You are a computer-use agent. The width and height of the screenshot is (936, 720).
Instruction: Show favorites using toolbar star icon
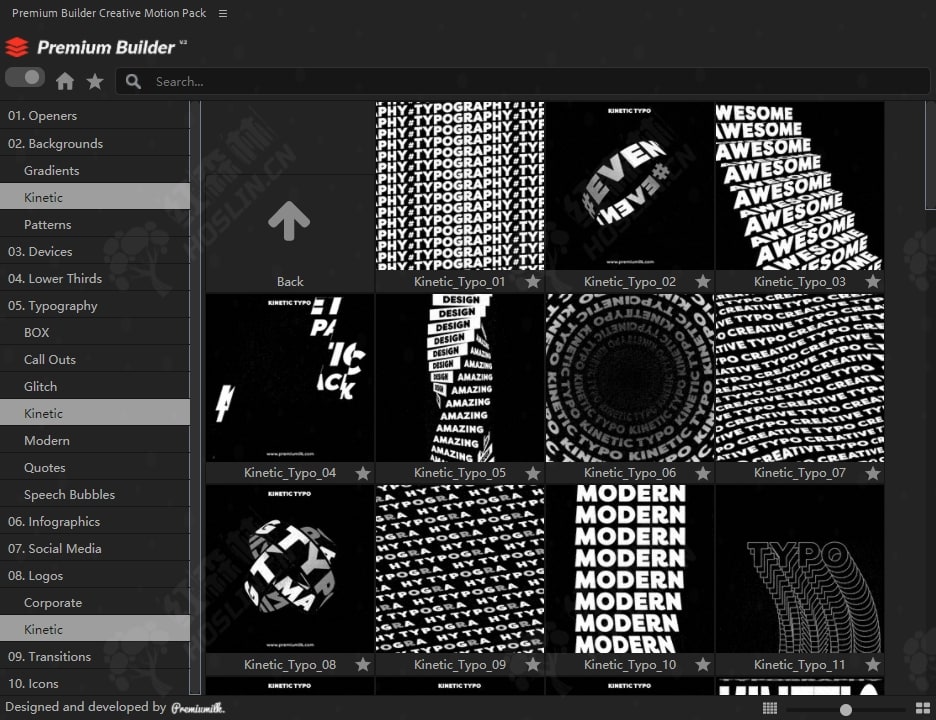tap(95, 81)
